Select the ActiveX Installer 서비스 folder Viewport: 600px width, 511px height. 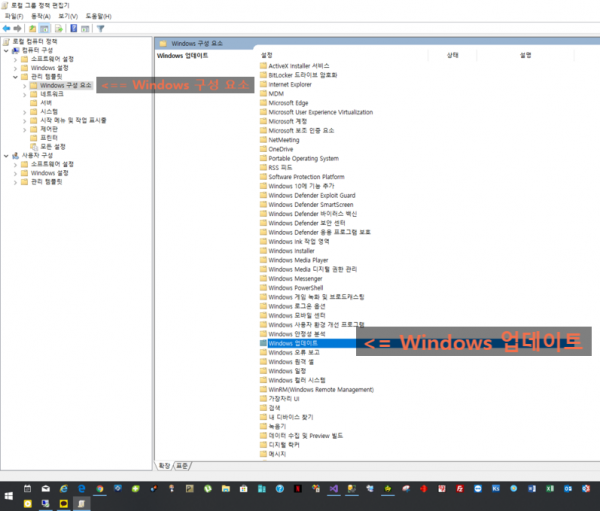click(x=298, y=66)
